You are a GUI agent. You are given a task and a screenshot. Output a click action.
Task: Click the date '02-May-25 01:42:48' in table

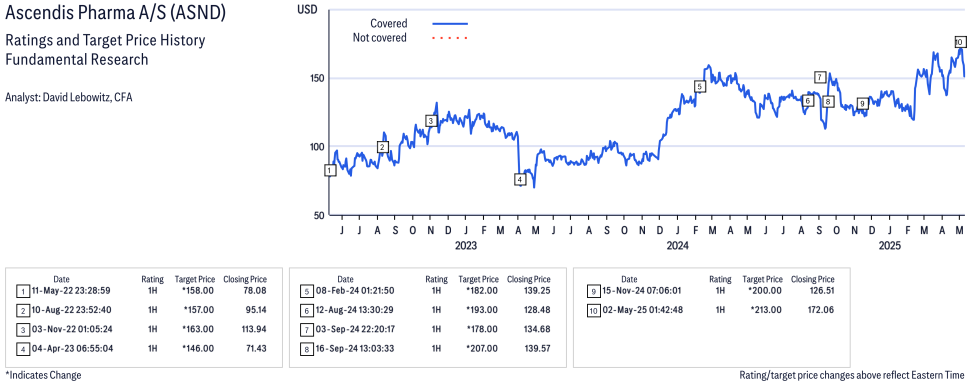pyautogui.click(x=644, y=310)
